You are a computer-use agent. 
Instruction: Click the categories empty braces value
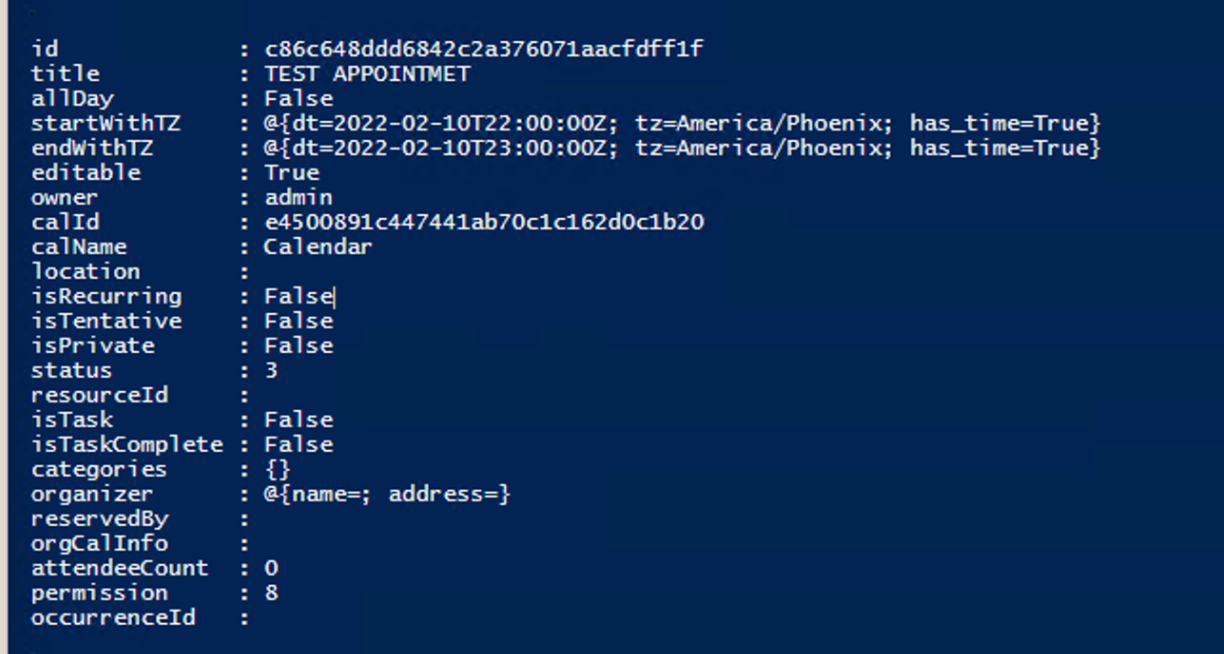[x=278, y=470]
